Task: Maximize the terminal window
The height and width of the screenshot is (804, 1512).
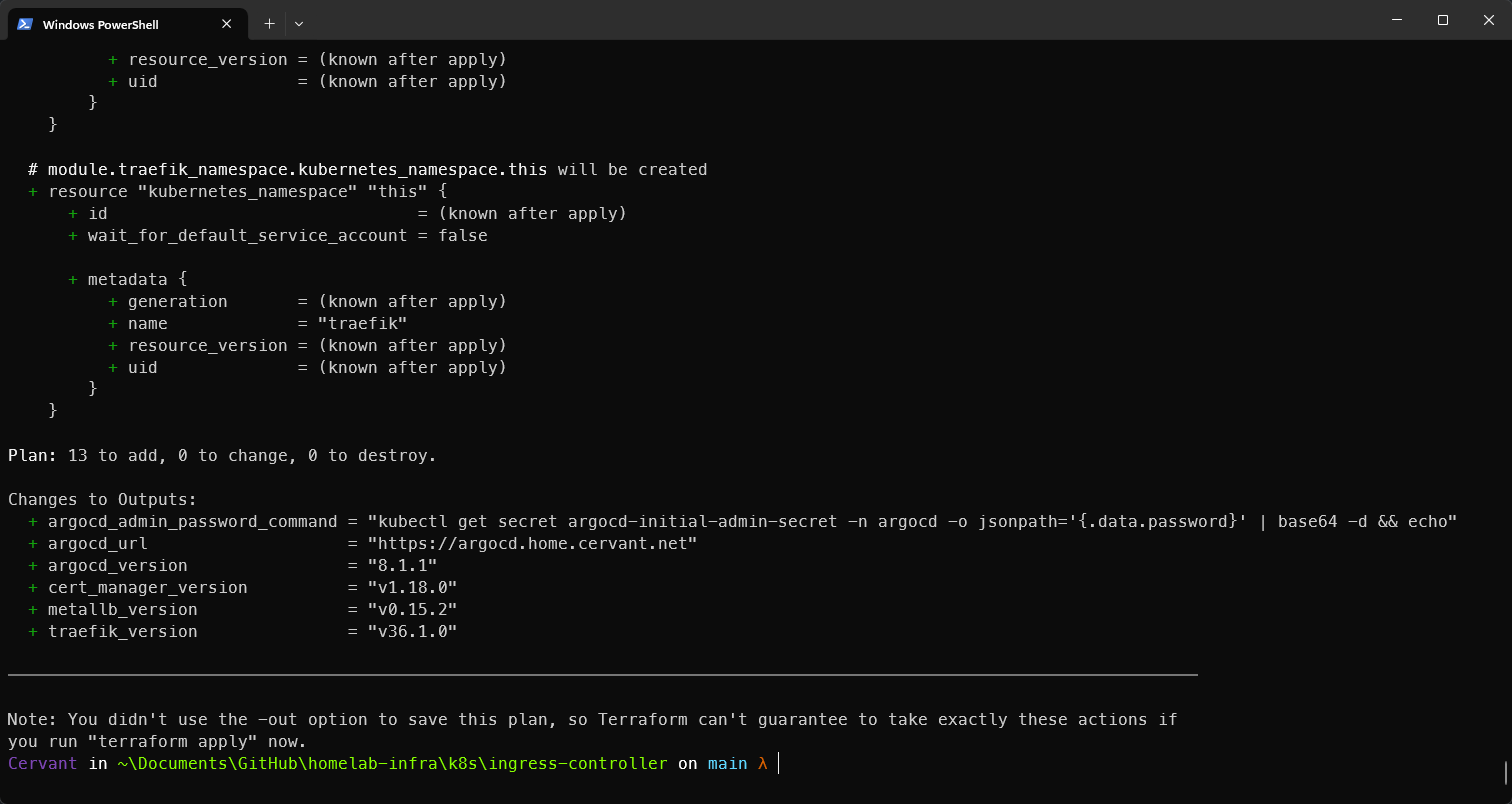Action: [1442, 20]
